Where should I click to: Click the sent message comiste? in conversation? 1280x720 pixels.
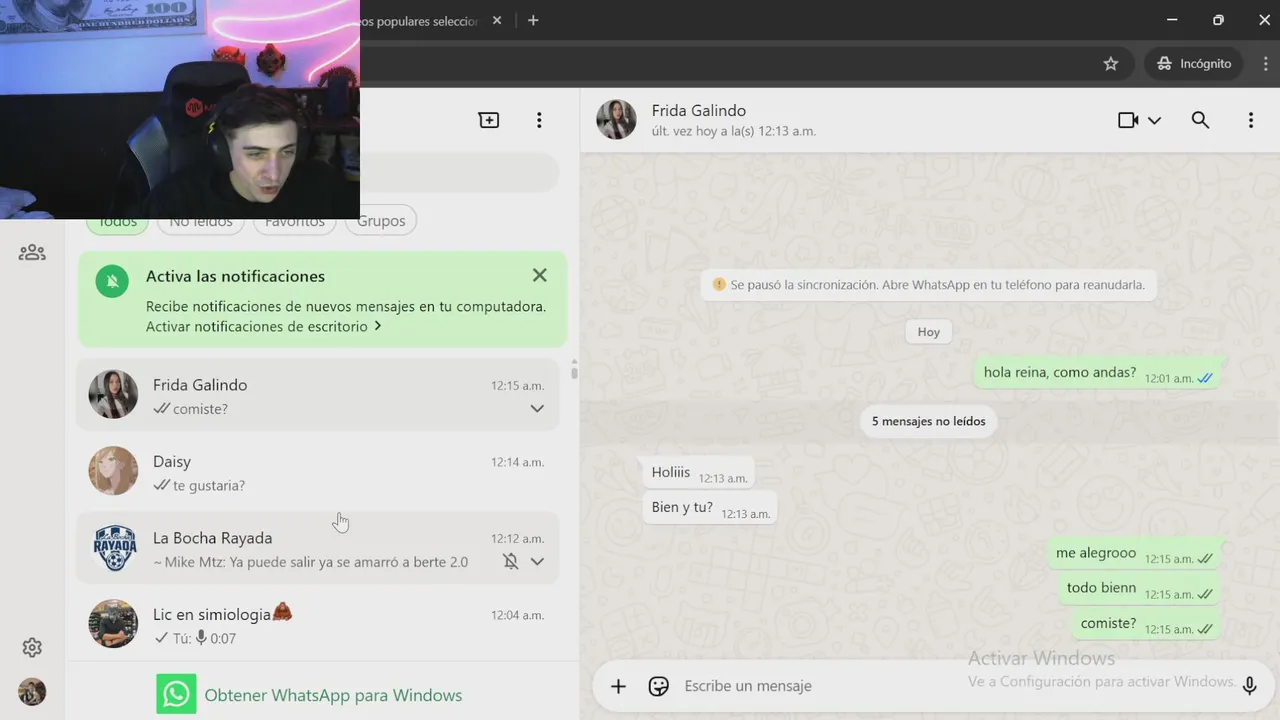1145,624
